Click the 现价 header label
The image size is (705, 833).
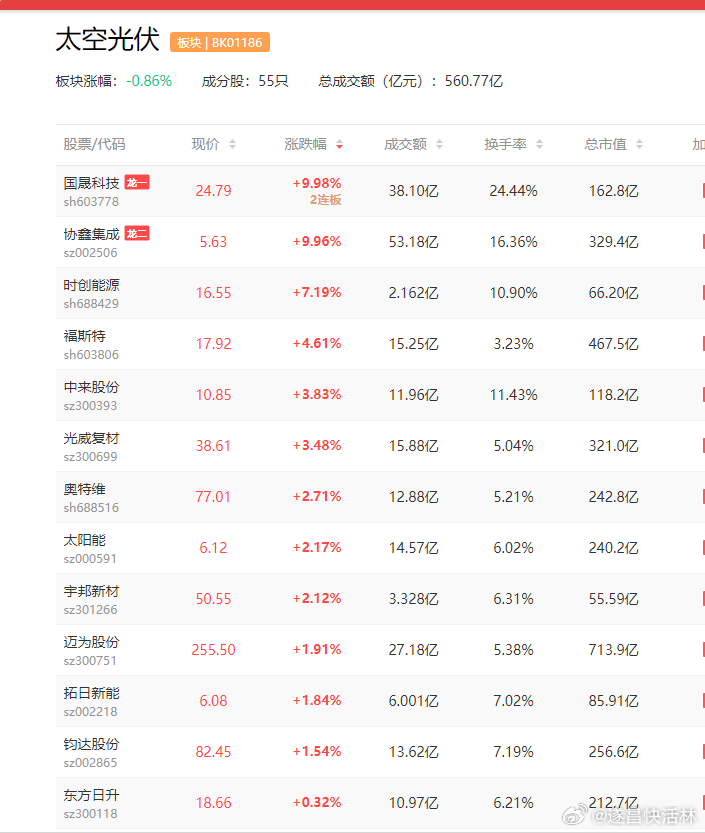[x=205, y=144]
